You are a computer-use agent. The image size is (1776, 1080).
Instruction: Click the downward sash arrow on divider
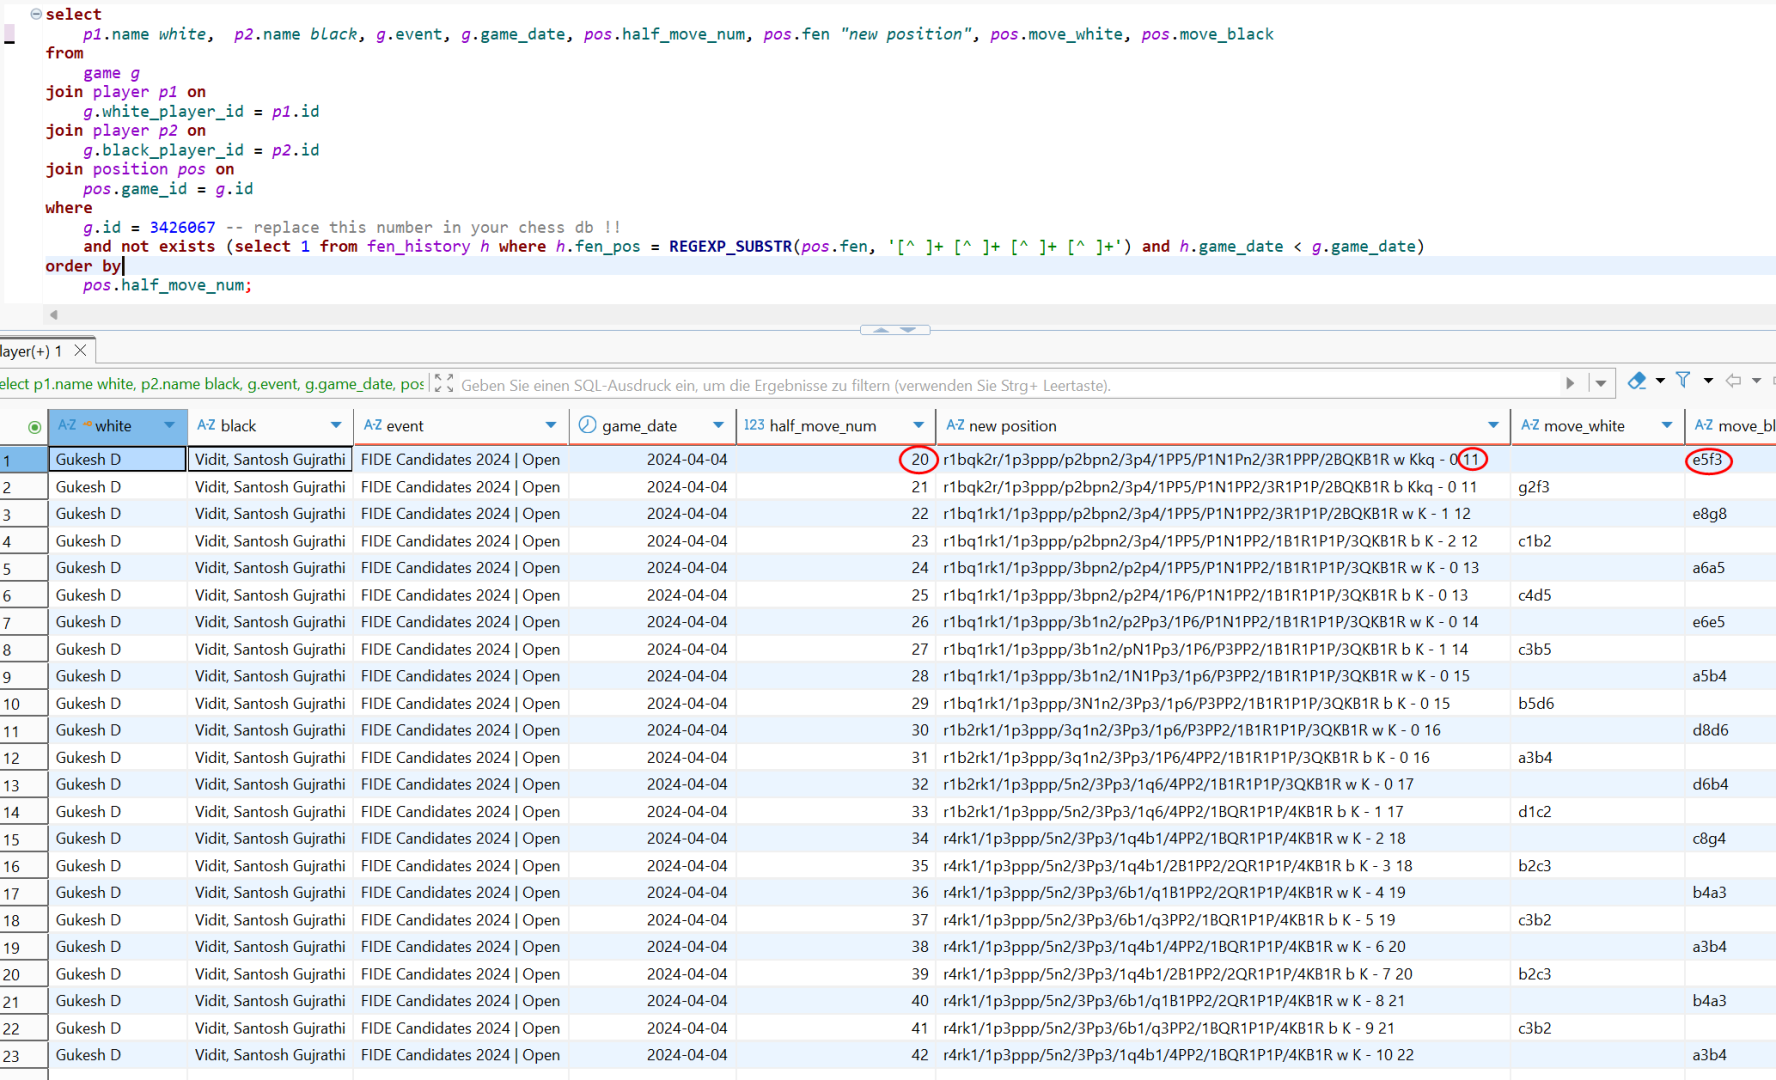pos(908,329)
